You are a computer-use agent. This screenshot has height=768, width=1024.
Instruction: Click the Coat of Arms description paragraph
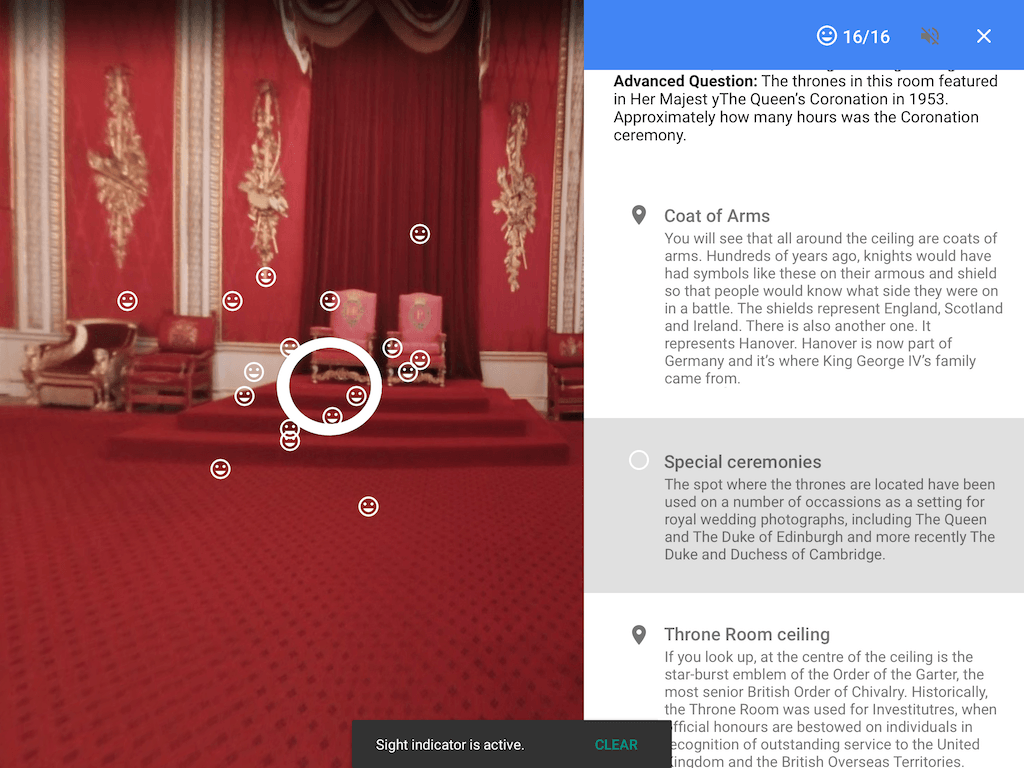pyautogui.click(x=832, y=308)
